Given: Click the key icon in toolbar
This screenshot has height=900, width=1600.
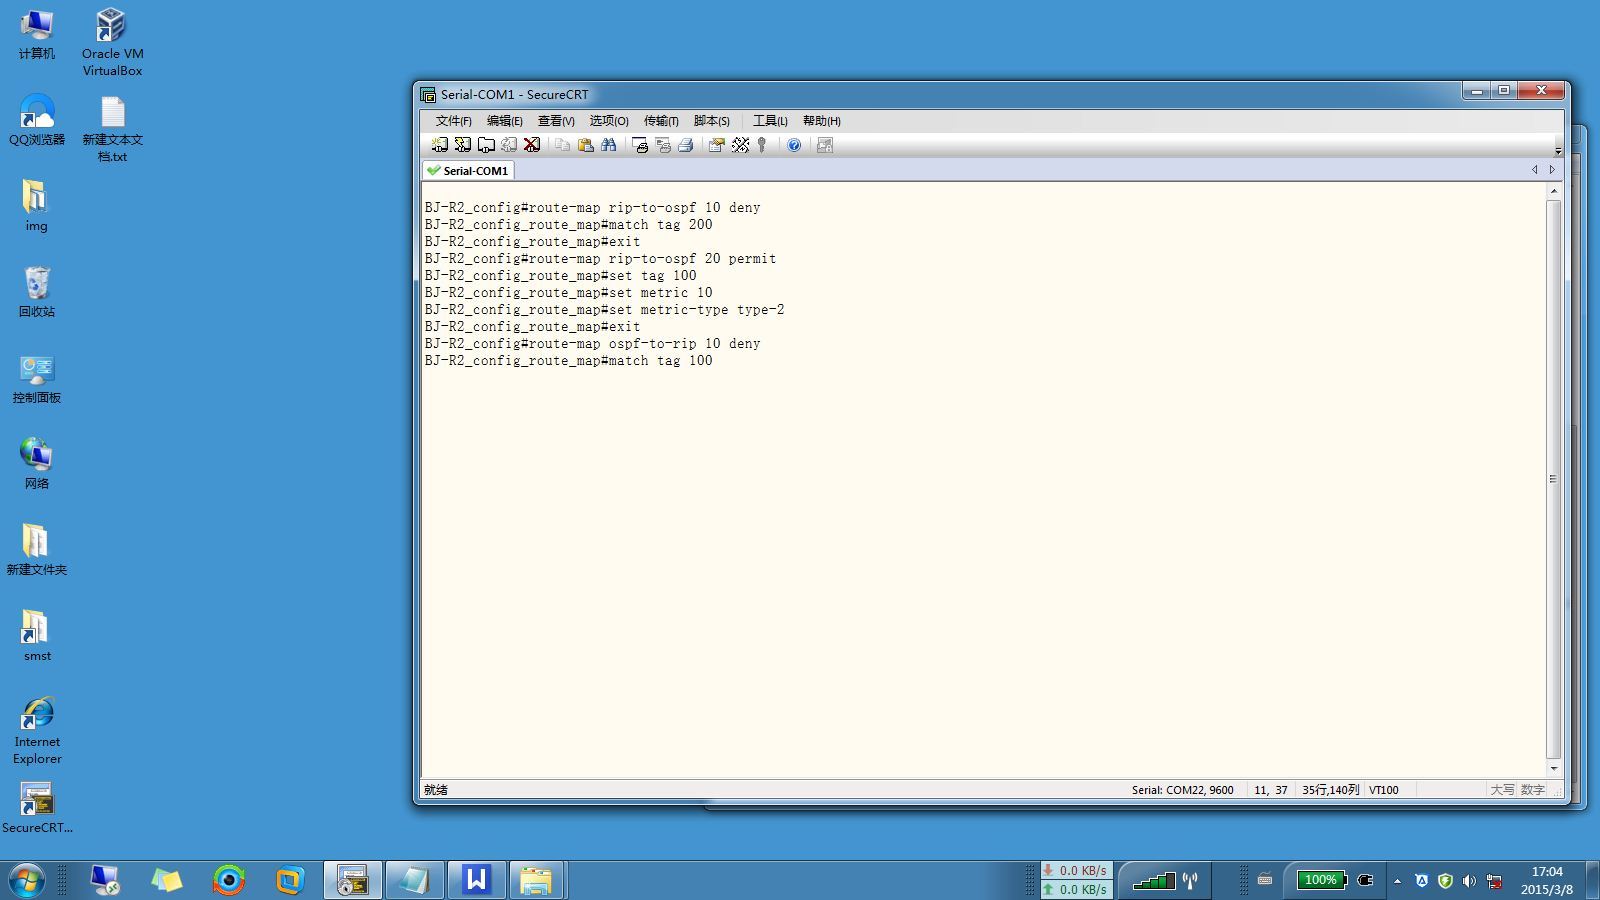Looking at the screenshot, I should (x=762, y=145).
